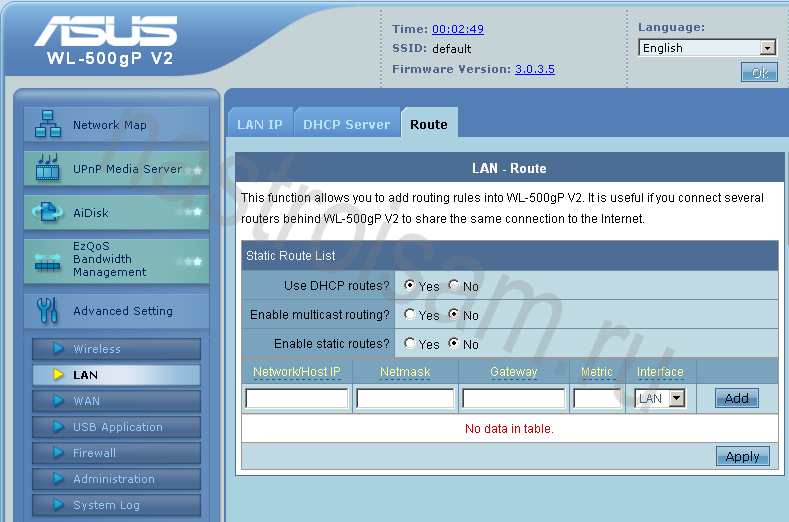This screenshot has height=522, width=789.
Task: Open the Administration menu
Action: pos(116,479)
